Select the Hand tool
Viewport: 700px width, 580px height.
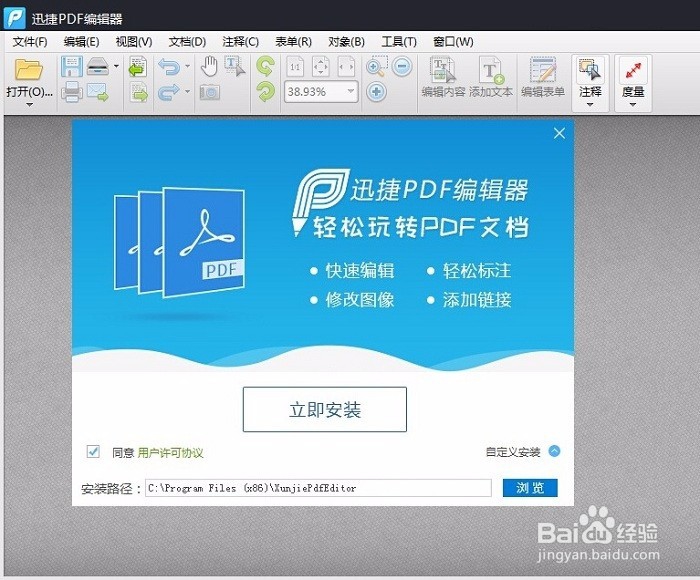click(x=208, y=66)
